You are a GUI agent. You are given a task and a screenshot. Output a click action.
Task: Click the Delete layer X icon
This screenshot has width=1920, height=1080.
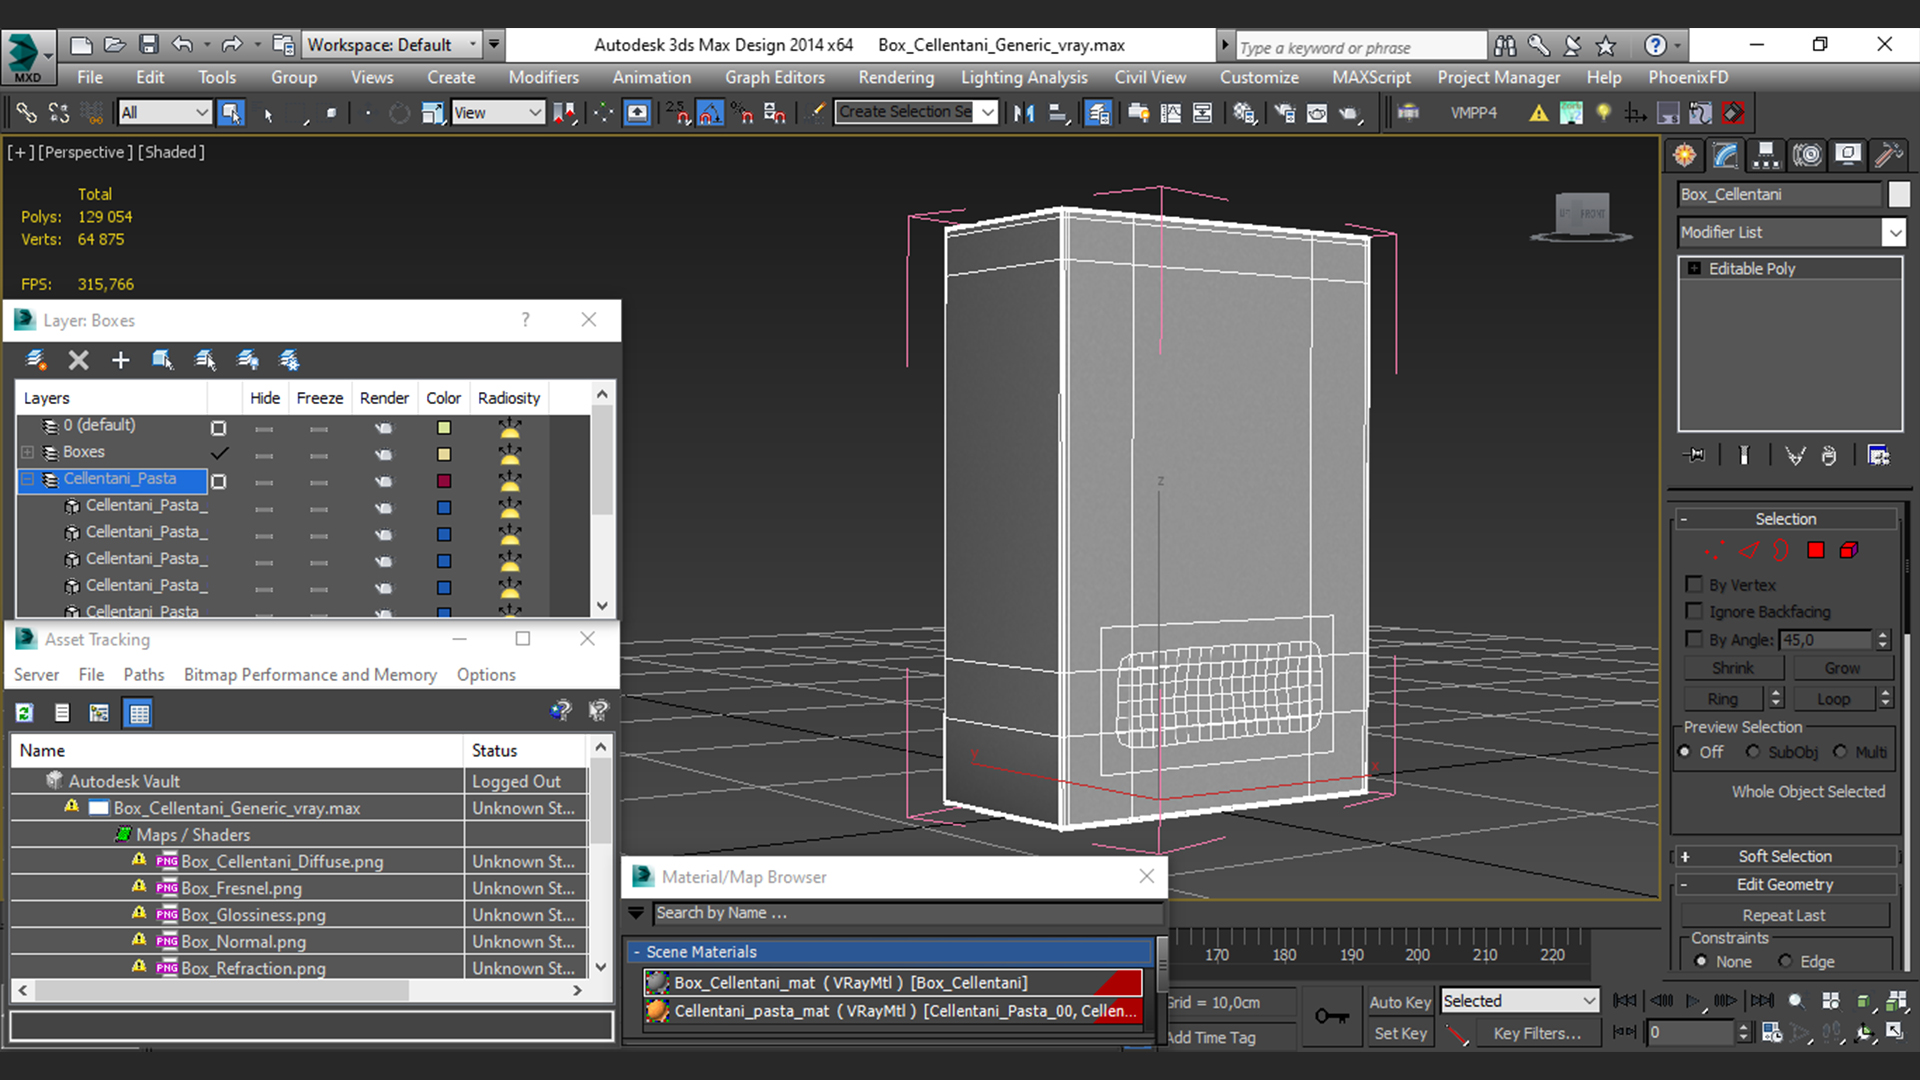tap(78, 360)
